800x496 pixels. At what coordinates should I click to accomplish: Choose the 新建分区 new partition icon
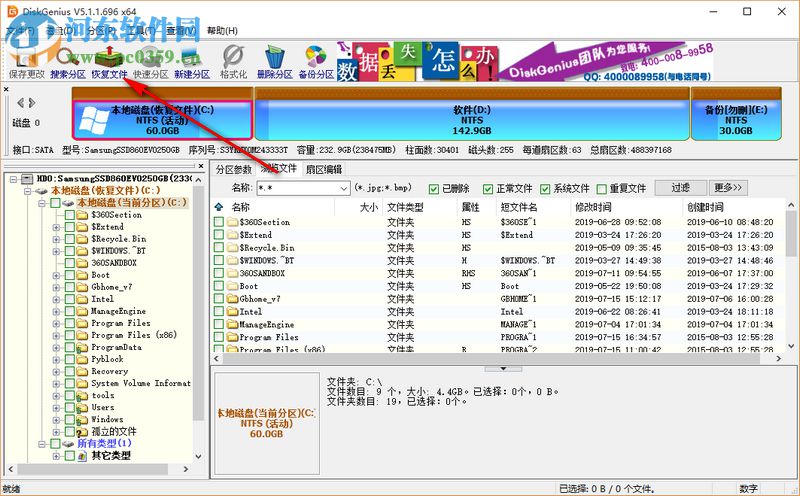[192, 62]
